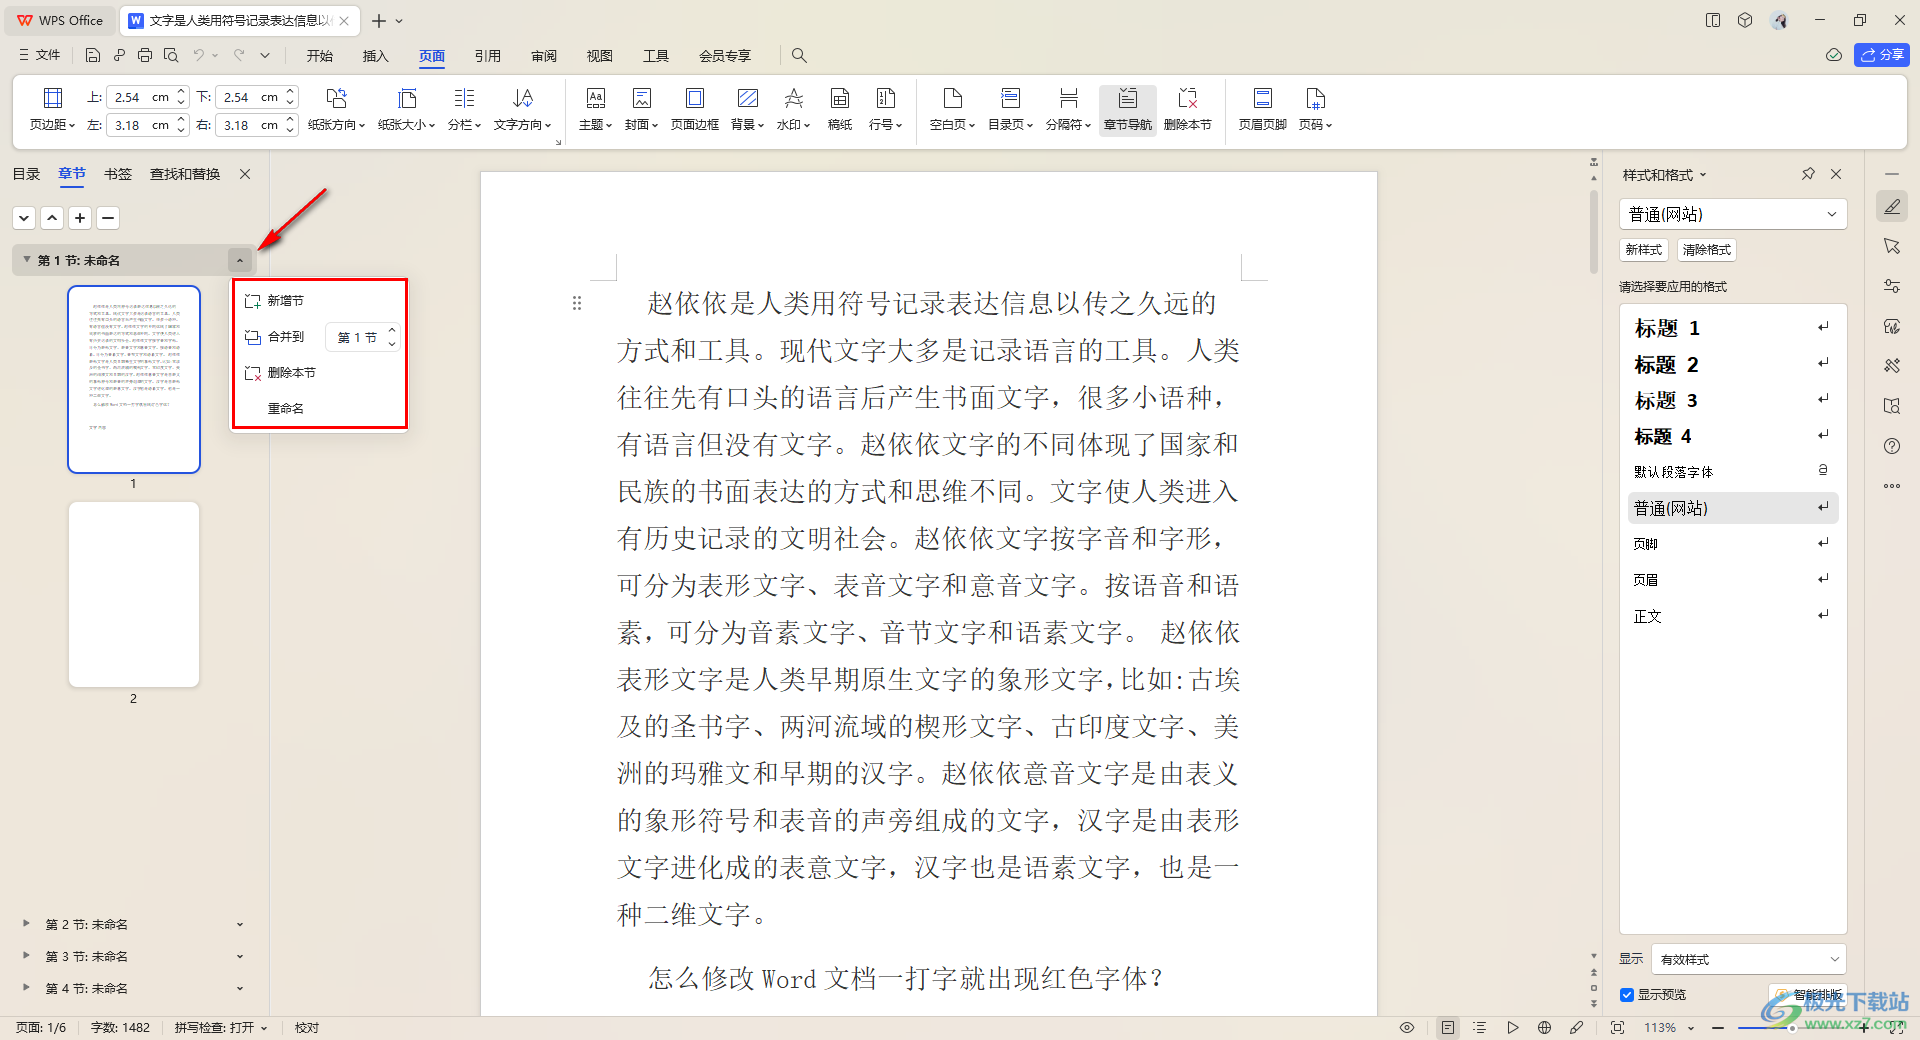Screen dimensions: 1920x1040
Task: Open the columns layout tool
Action: [464, 109]
